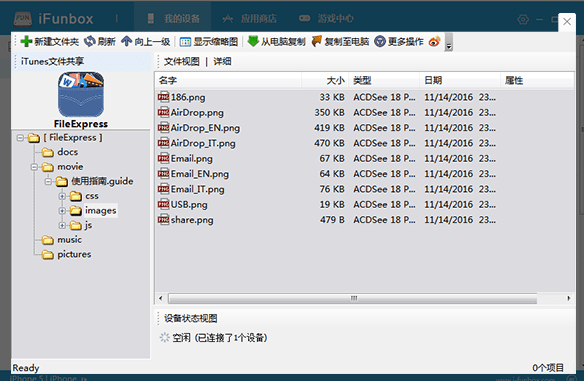Copy from PC (从电脑复制)
This screenshot has height=381, width=584.
[276, 41]
